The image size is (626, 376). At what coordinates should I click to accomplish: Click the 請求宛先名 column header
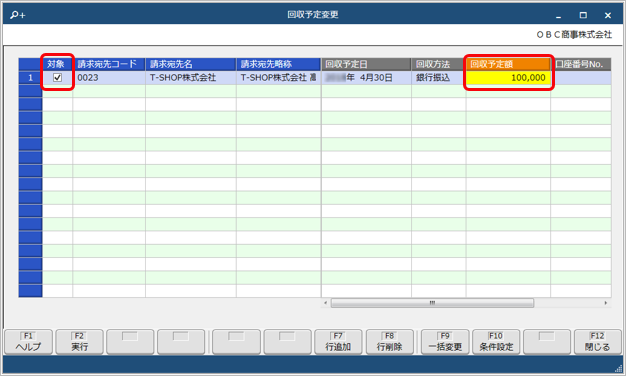(x=191, y=64)
